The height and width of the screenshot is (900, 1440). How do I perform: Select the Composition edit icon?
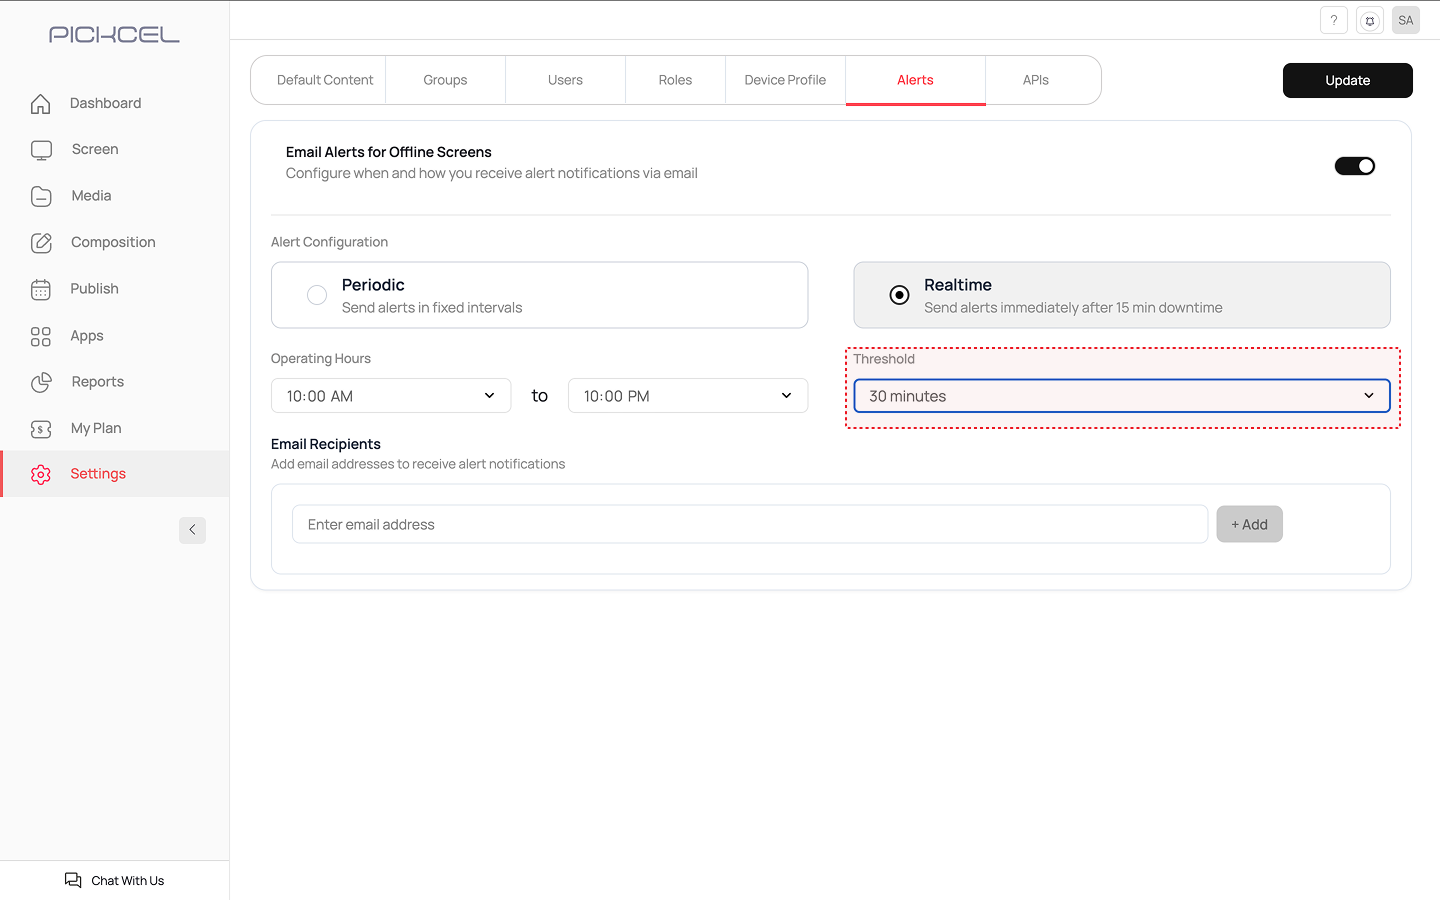pos(41,243)
